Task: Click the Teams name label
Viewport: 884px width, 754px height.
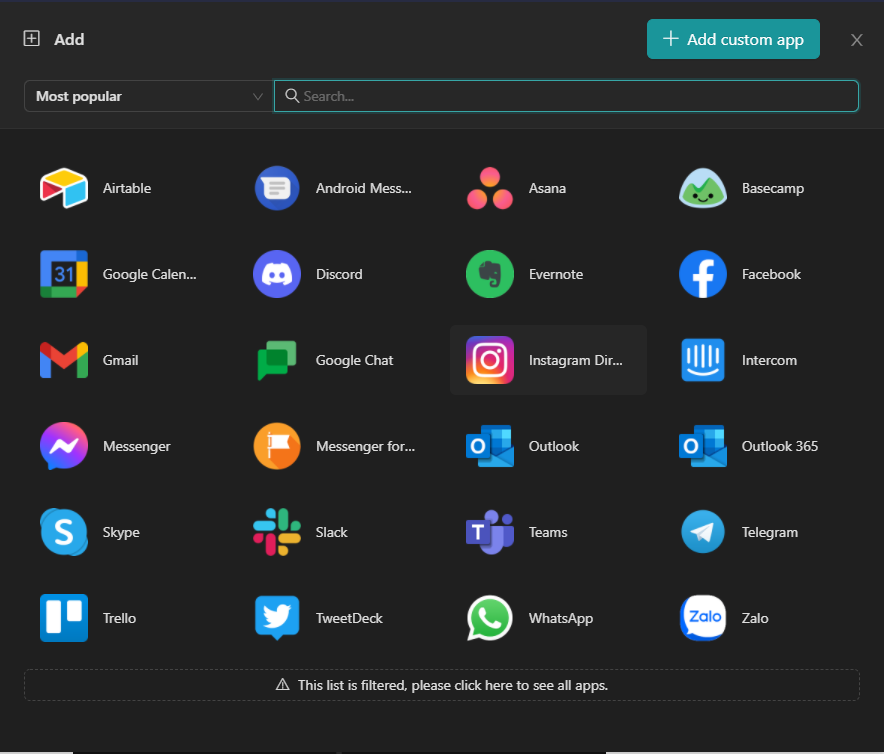Action: (548, 532)
